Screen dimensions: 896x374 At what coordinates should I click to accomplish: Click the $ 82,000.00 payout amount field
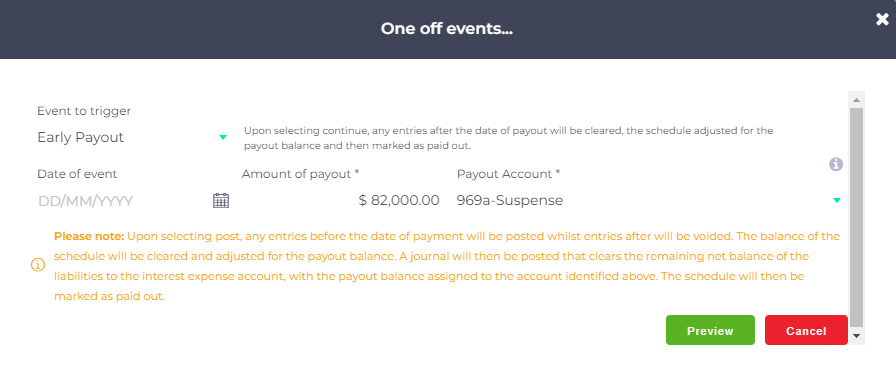coord(341,200)
